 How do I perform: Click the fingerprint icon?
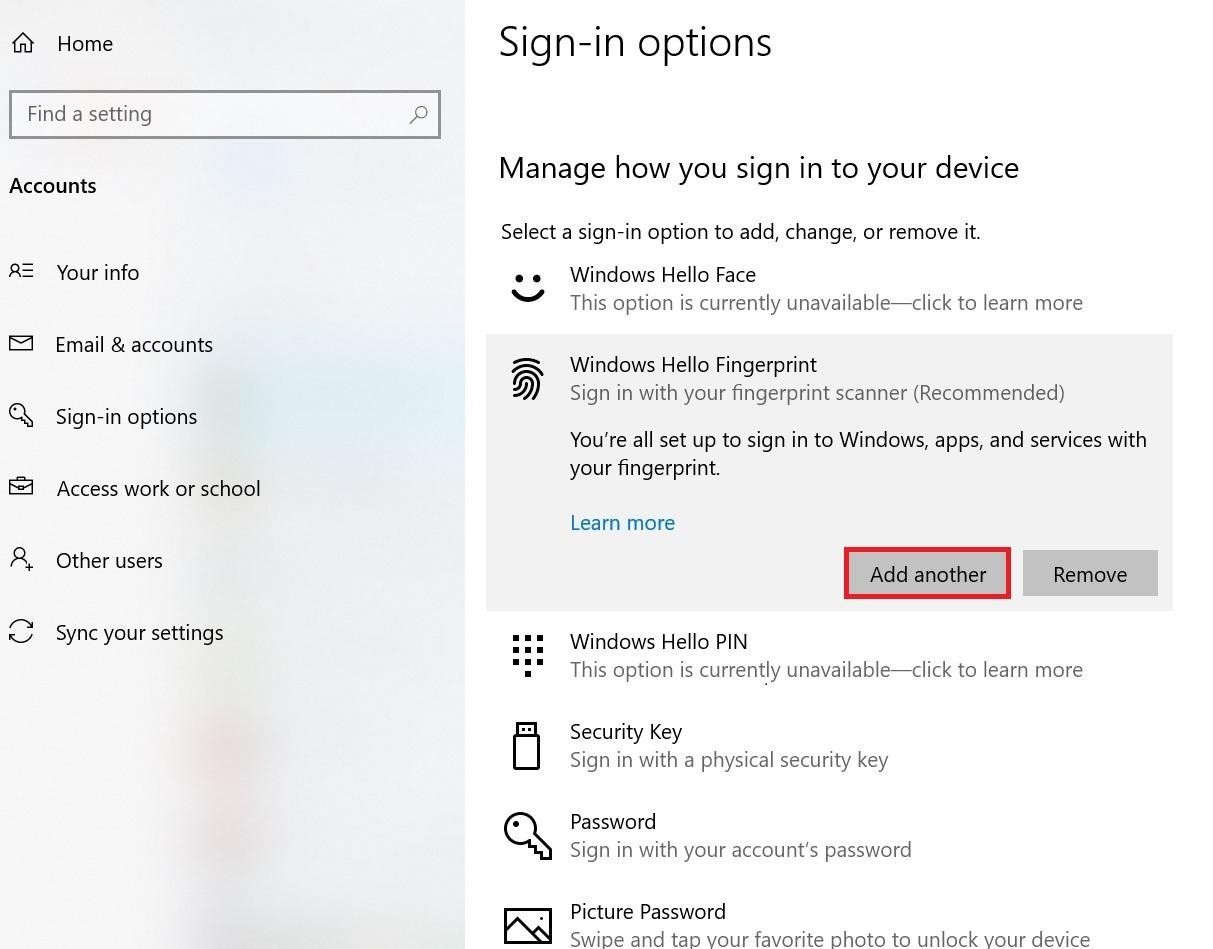click(x=527, y=379)
